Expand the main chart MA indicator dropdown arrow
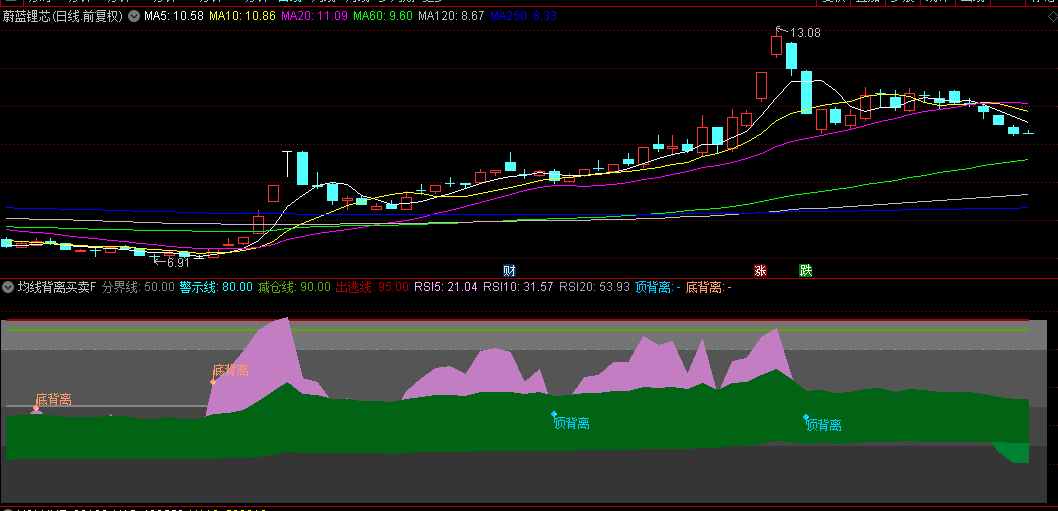The image size is (1058, 511). 134,16
